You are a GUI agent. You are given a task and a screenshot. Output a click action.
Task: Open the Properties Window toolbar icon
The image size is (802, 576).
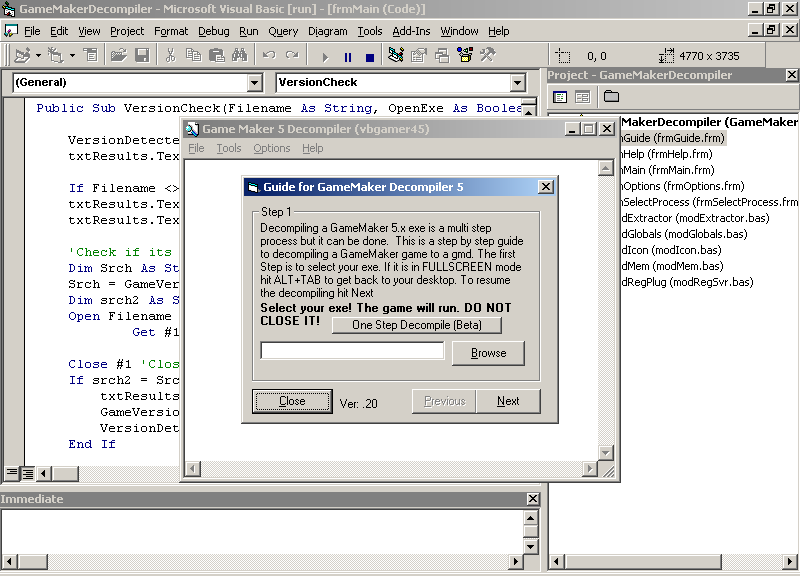(419, 55)
